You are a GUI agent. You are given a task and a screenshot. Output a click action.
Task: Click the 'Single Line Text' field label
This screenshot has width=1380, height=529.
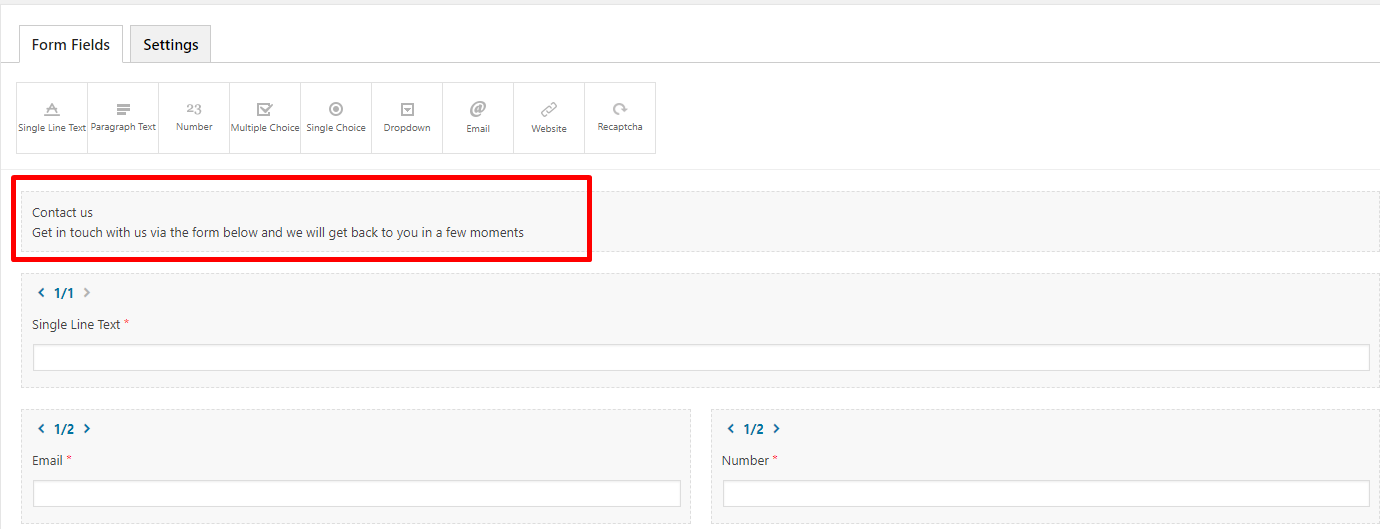76,324
